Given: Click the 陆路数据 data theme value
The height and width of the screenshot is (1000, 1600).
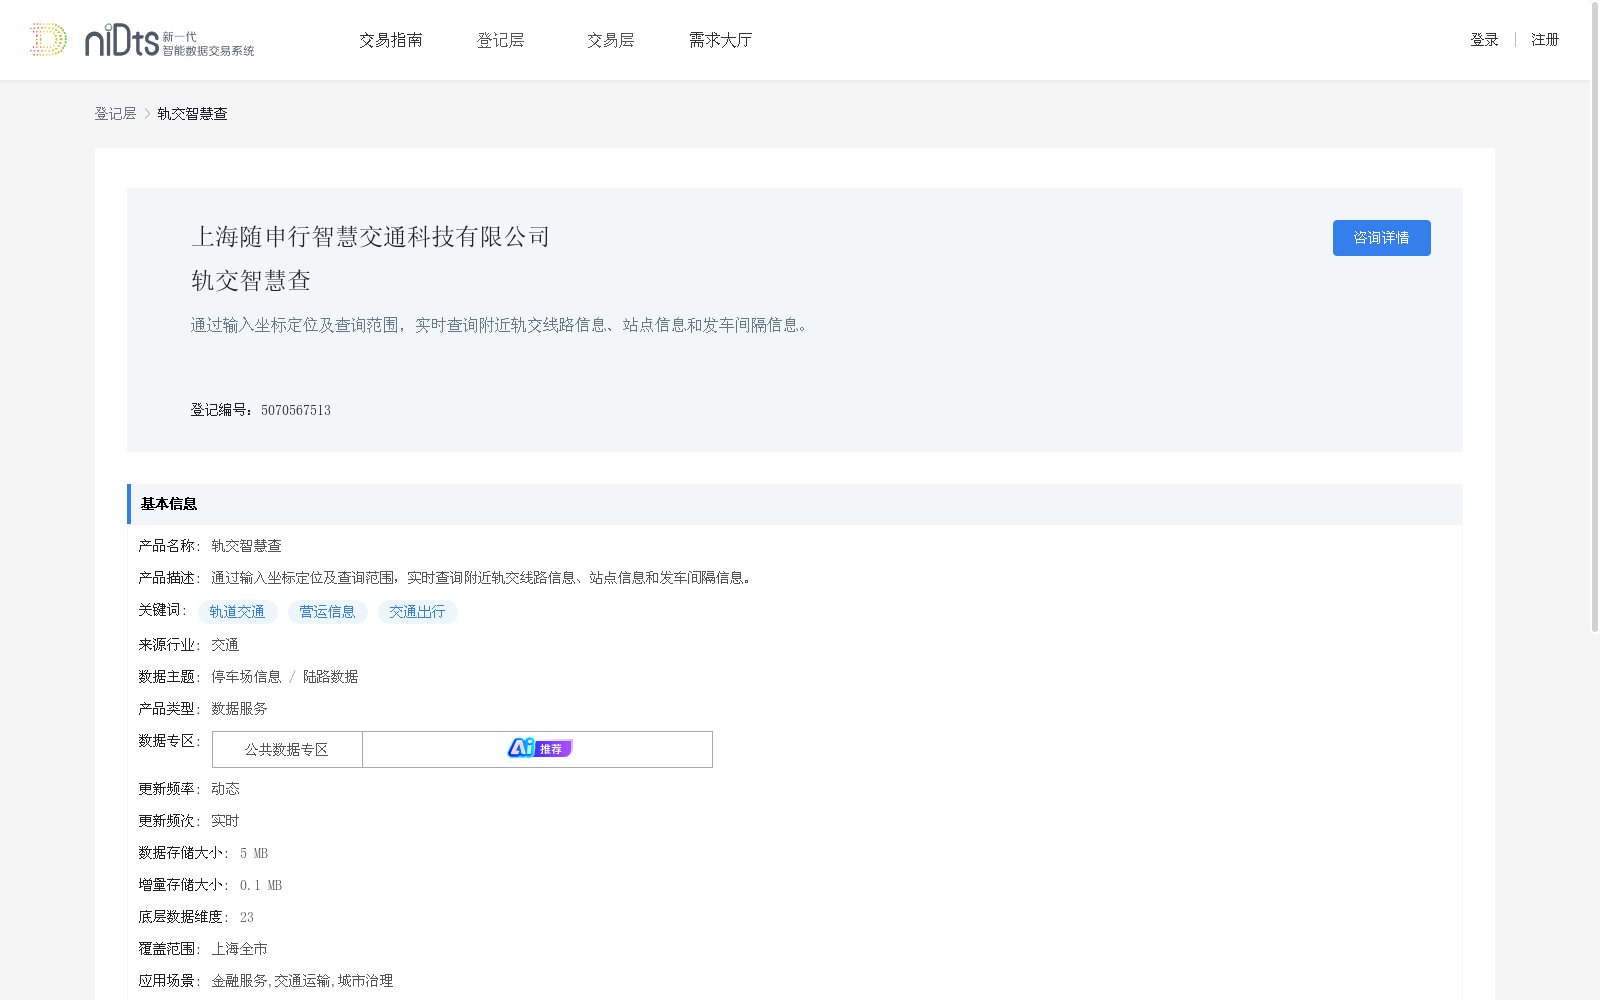Looking at the screenshot, I should (331, 677).
